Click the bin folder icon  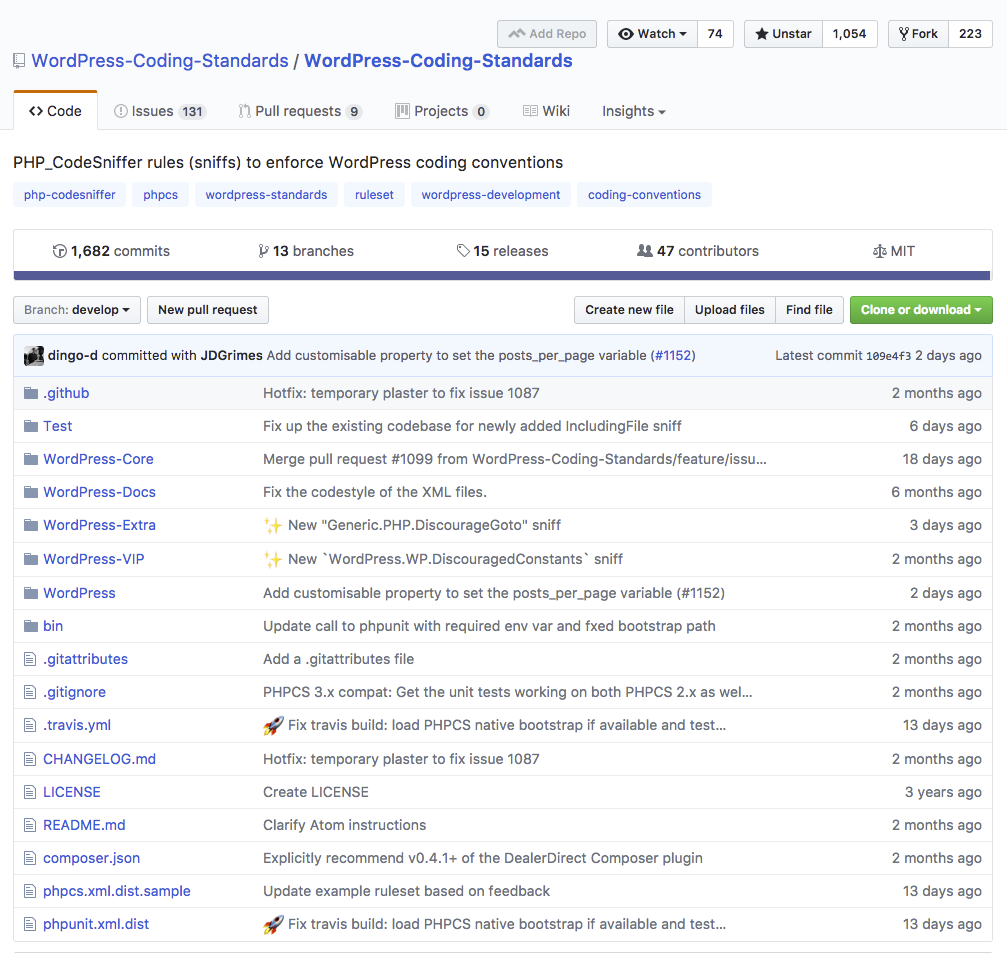[x=31, y=626]
